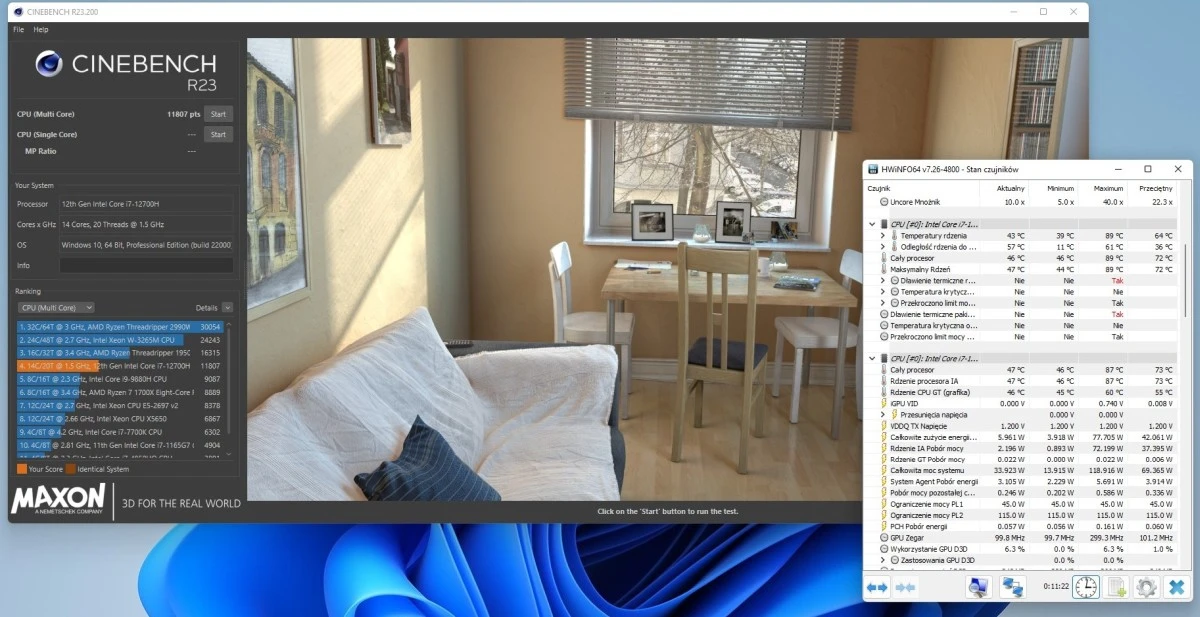Click the network remote monitoring computers icon
This screenshot has width=1200, height=617.
coord(1013,588)
